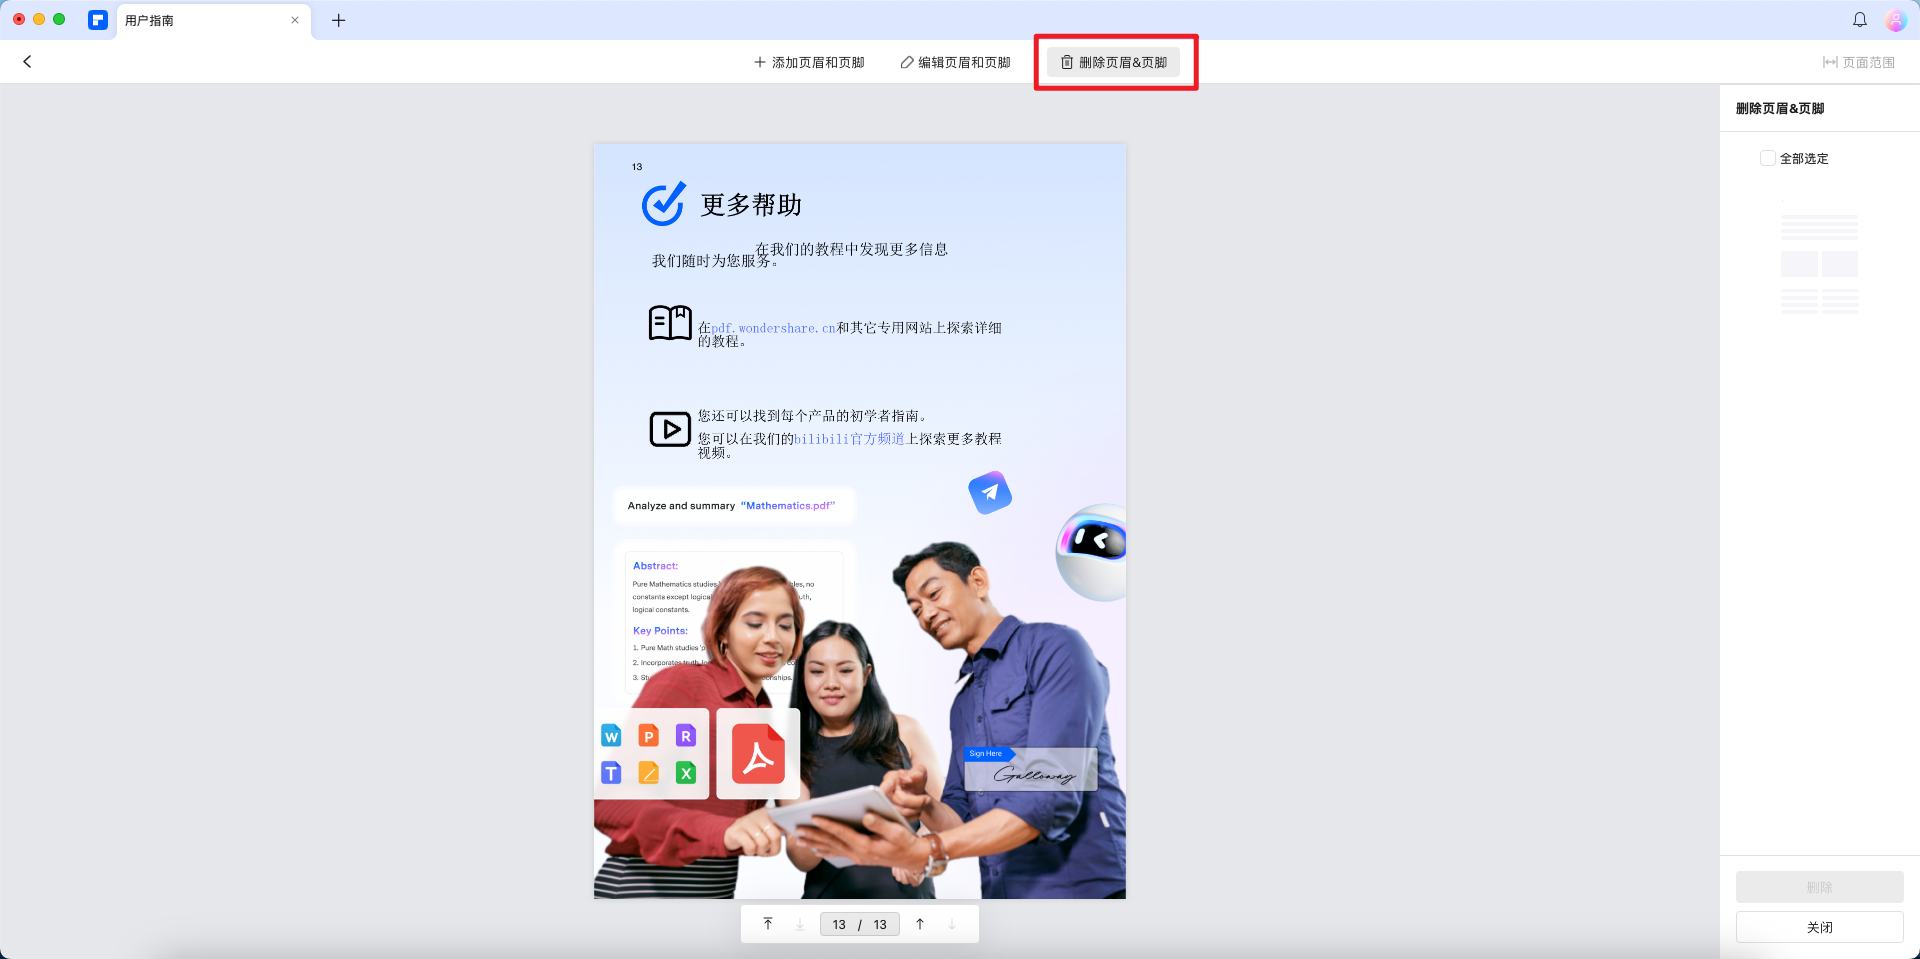Advance to next page with the down arrow
Viewport: 1920px width, 959px height.
click(x=951, y=923)
